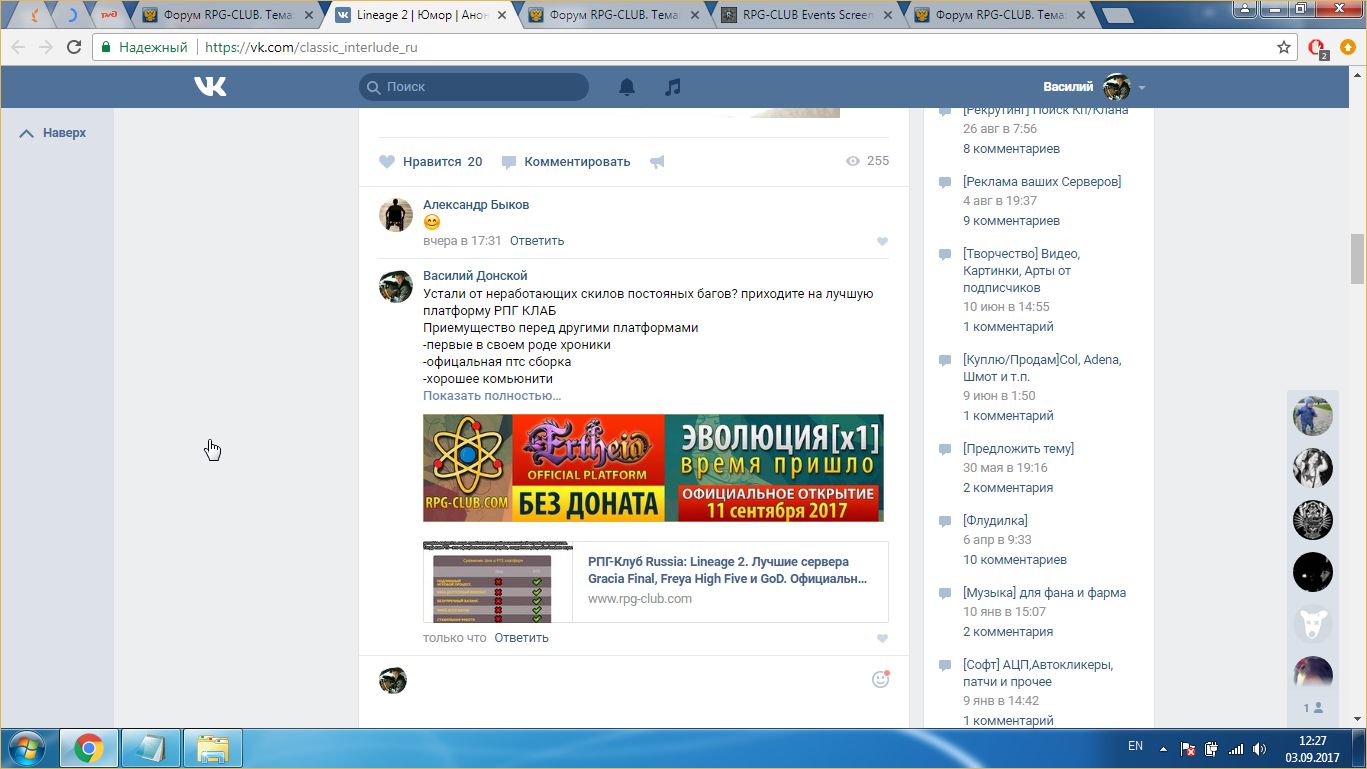Click online friends counter icon
The image size is (1367, 769).
coord(1313,707)
